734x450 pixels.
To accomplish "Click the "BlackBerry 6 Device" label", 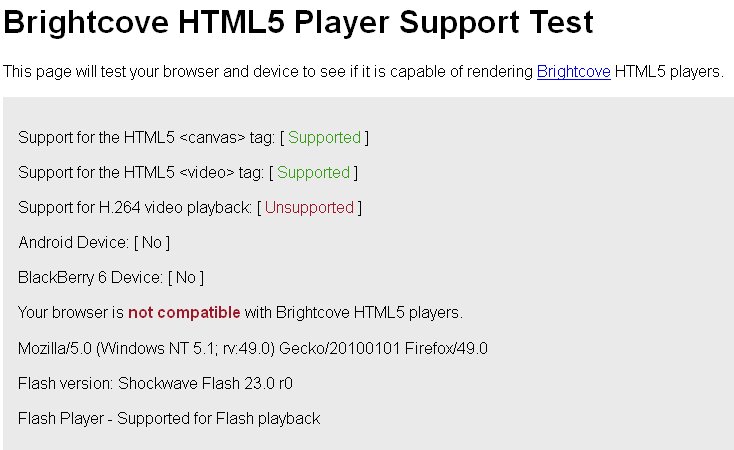I will [90, 278].
